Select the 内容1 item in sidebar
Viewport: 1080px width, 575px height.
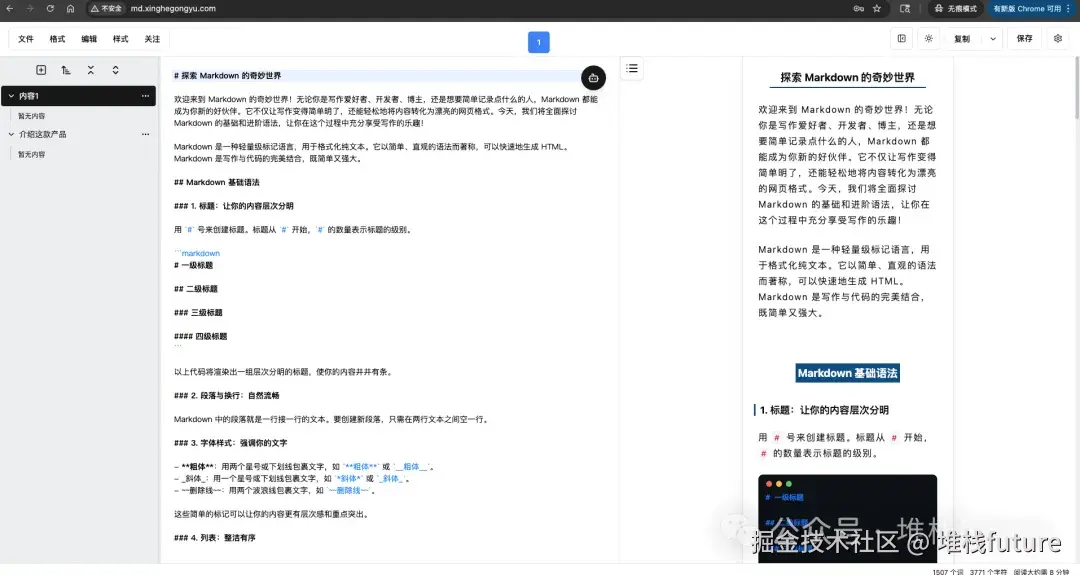(x=79, y=96)
